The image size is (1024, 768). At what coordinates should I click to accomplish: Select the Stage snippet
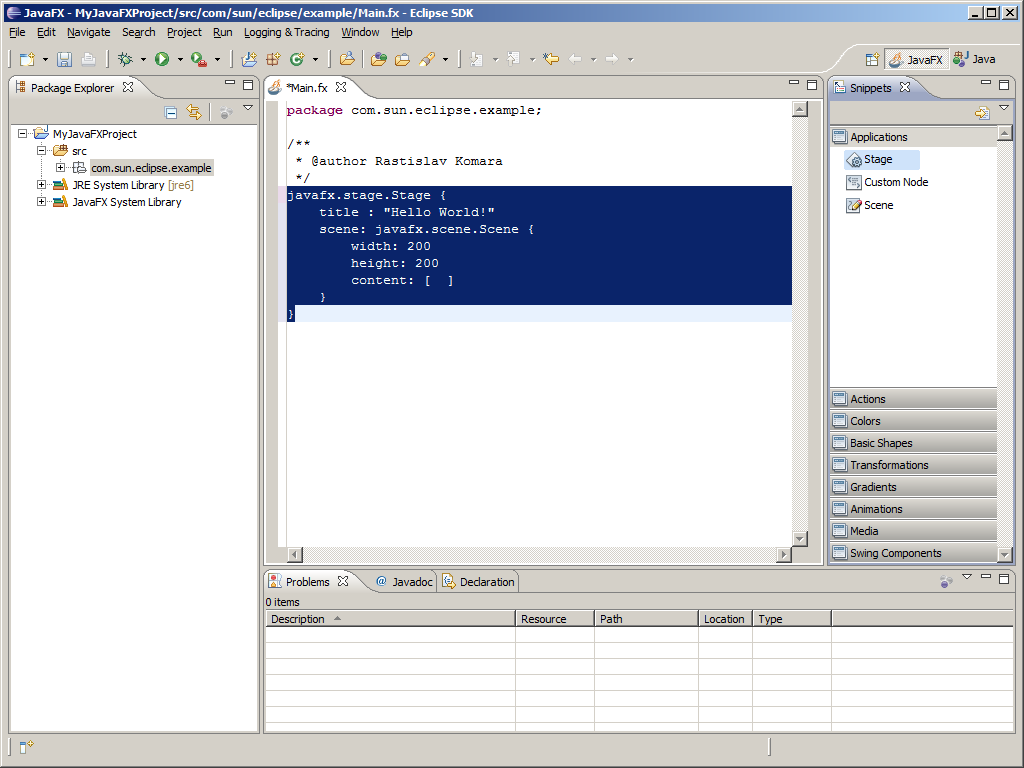point(878,160)
